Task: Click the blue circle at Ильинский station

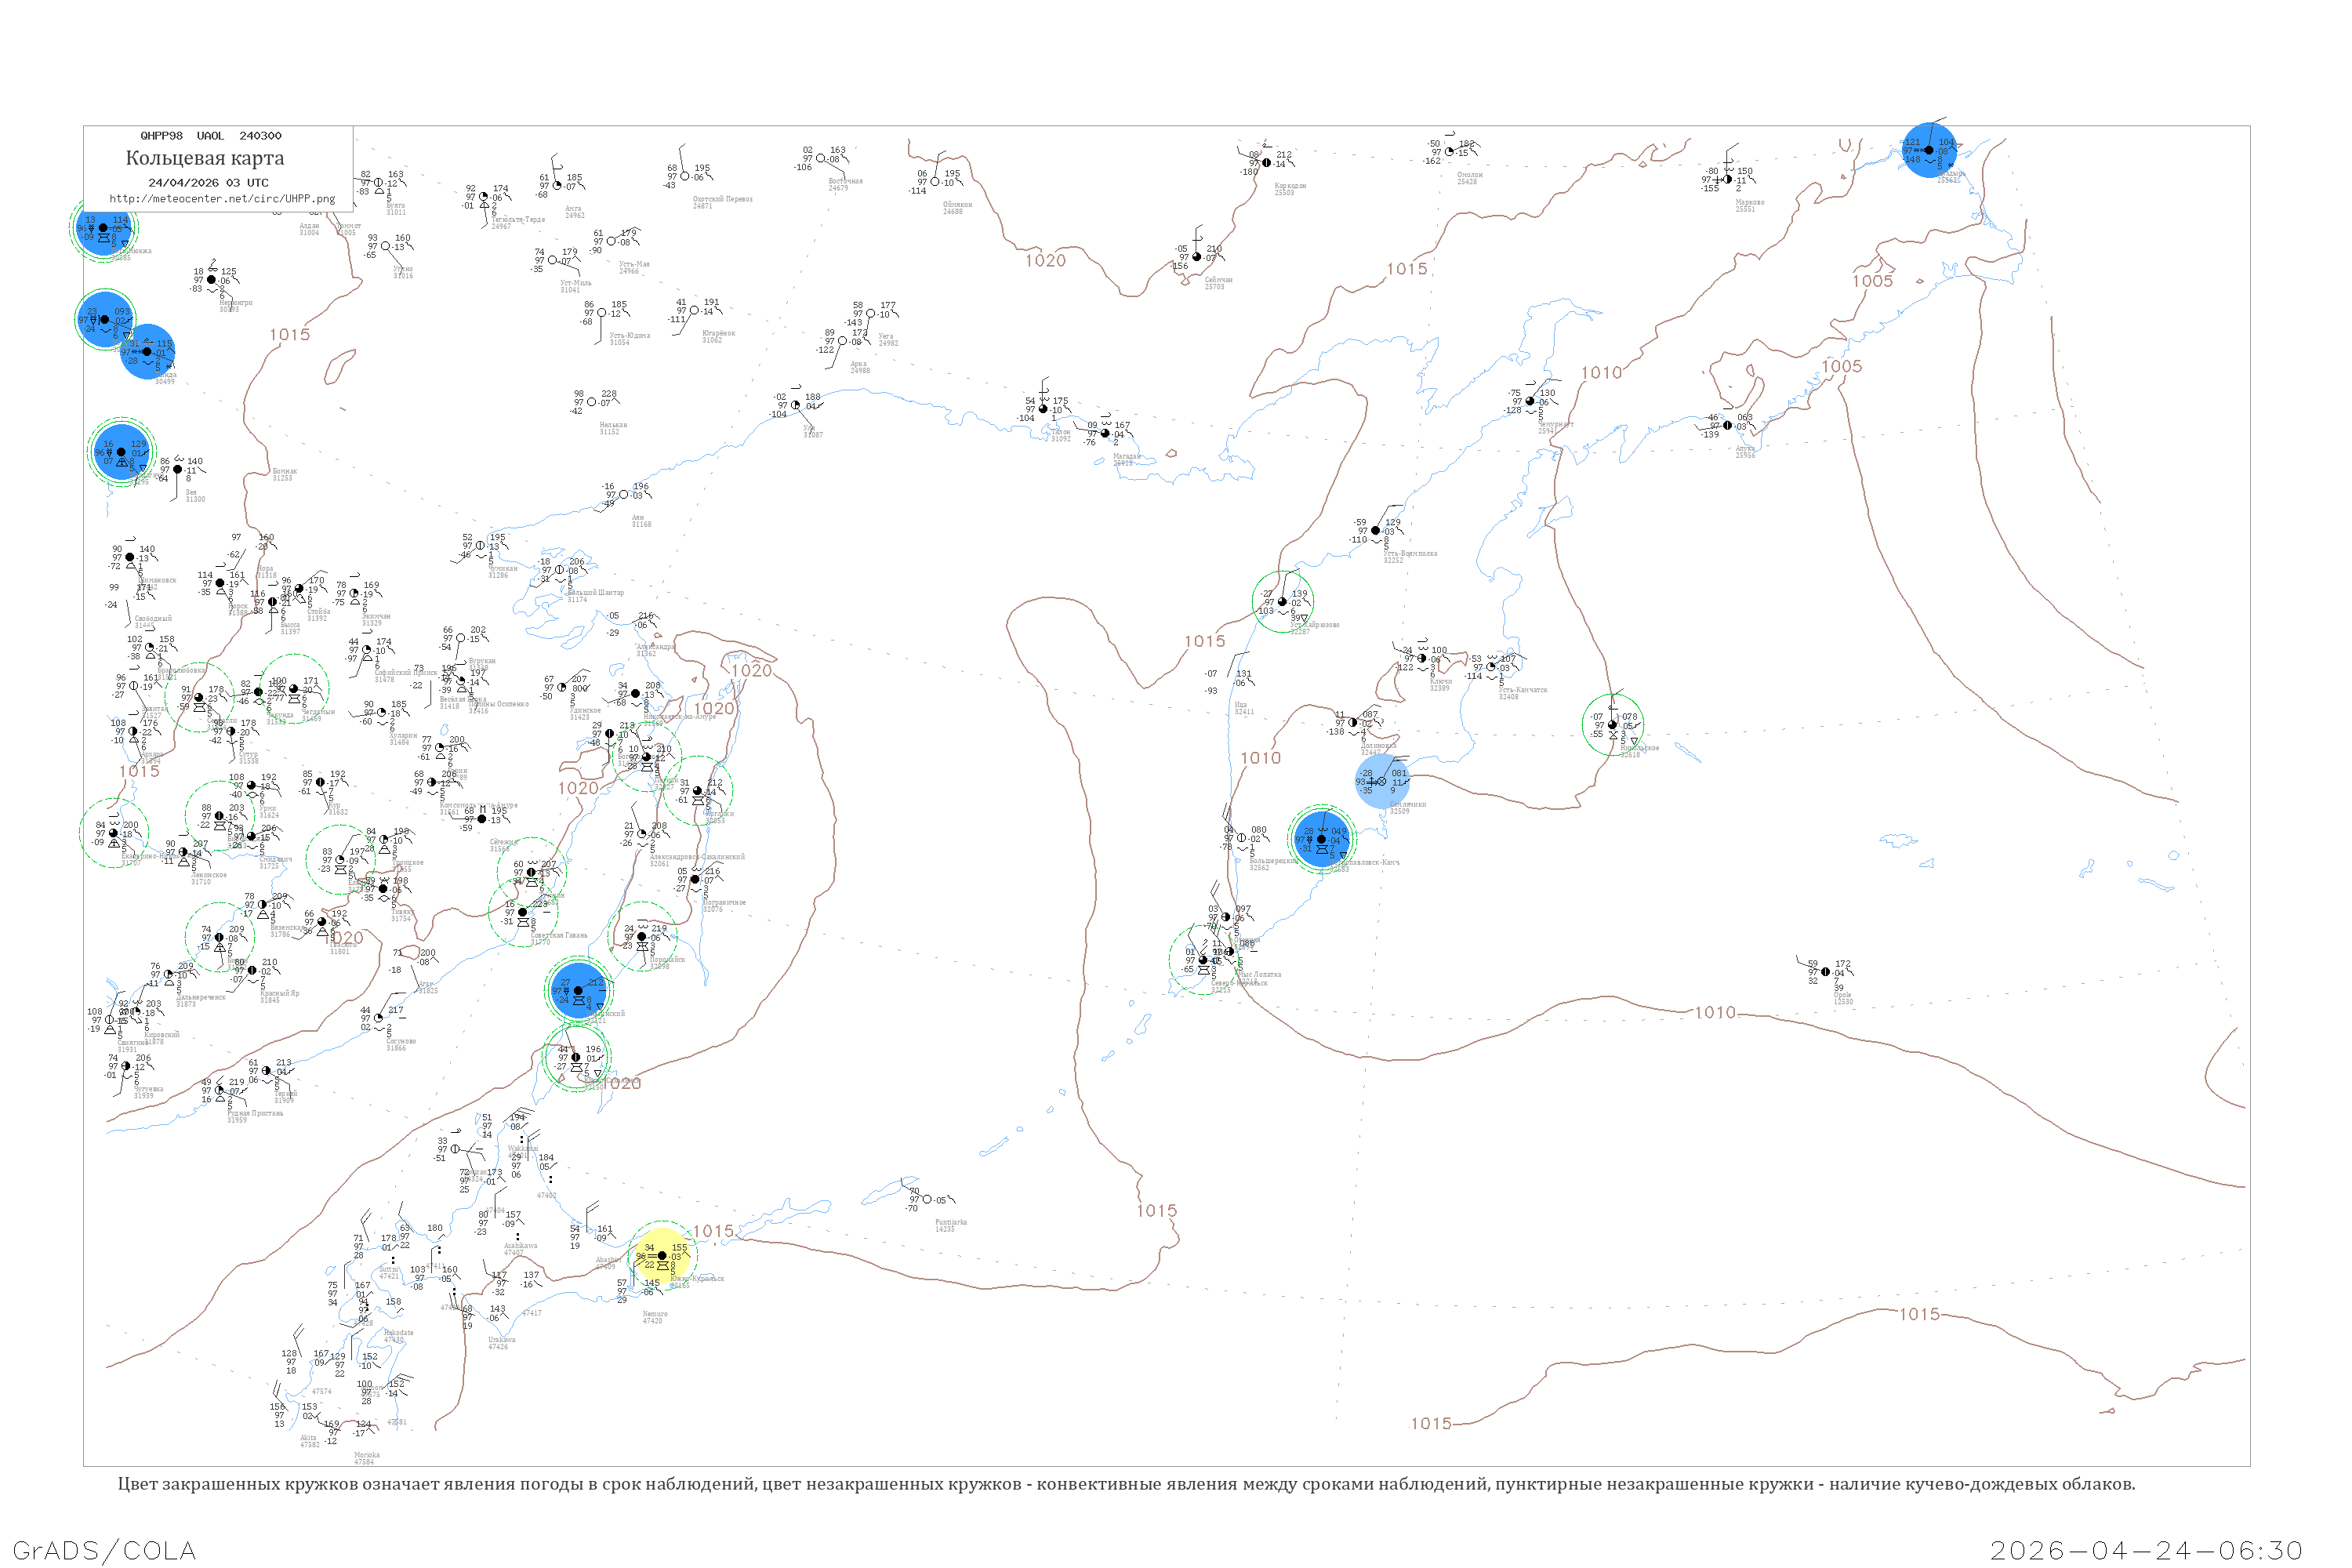Action: 577,990
